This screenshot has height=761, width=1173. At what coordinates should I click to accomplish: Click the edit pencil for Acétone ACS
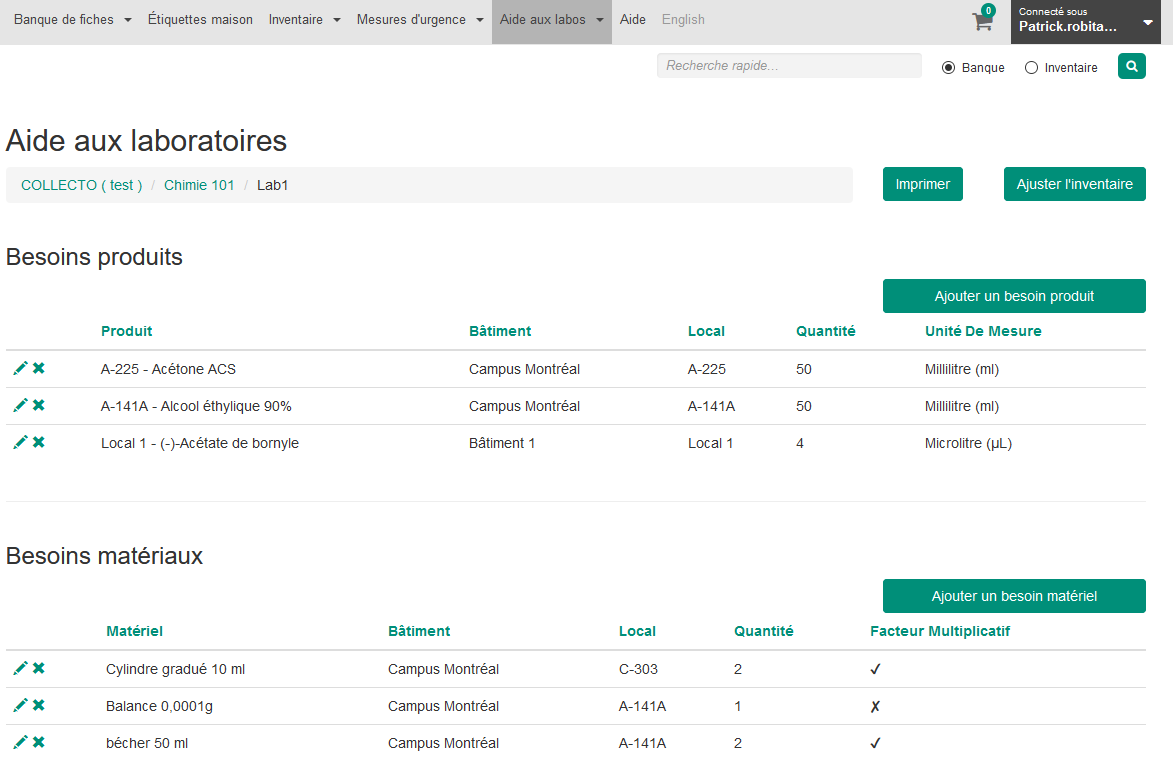20,369
